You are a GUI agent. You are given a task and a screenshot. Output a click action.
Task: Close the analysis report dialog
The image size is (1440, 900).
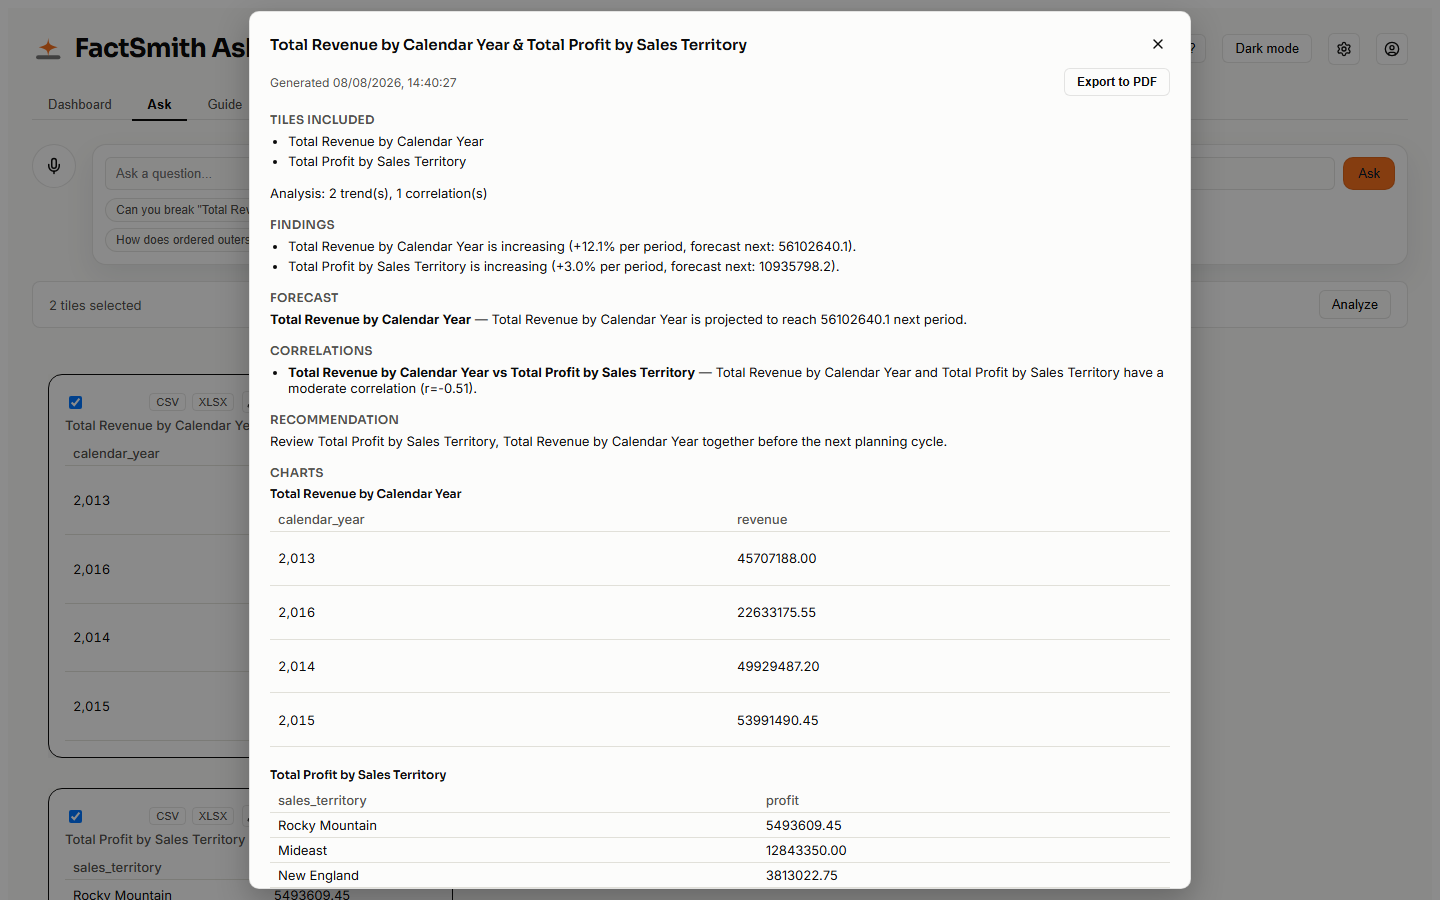click(1158, 44)
